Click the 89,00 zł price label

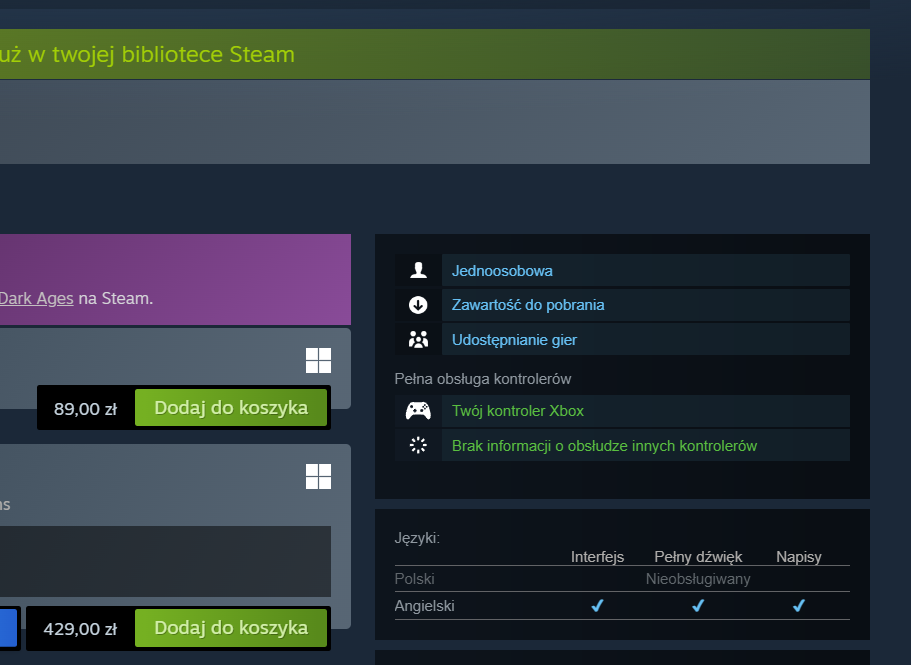click(85, 409)
